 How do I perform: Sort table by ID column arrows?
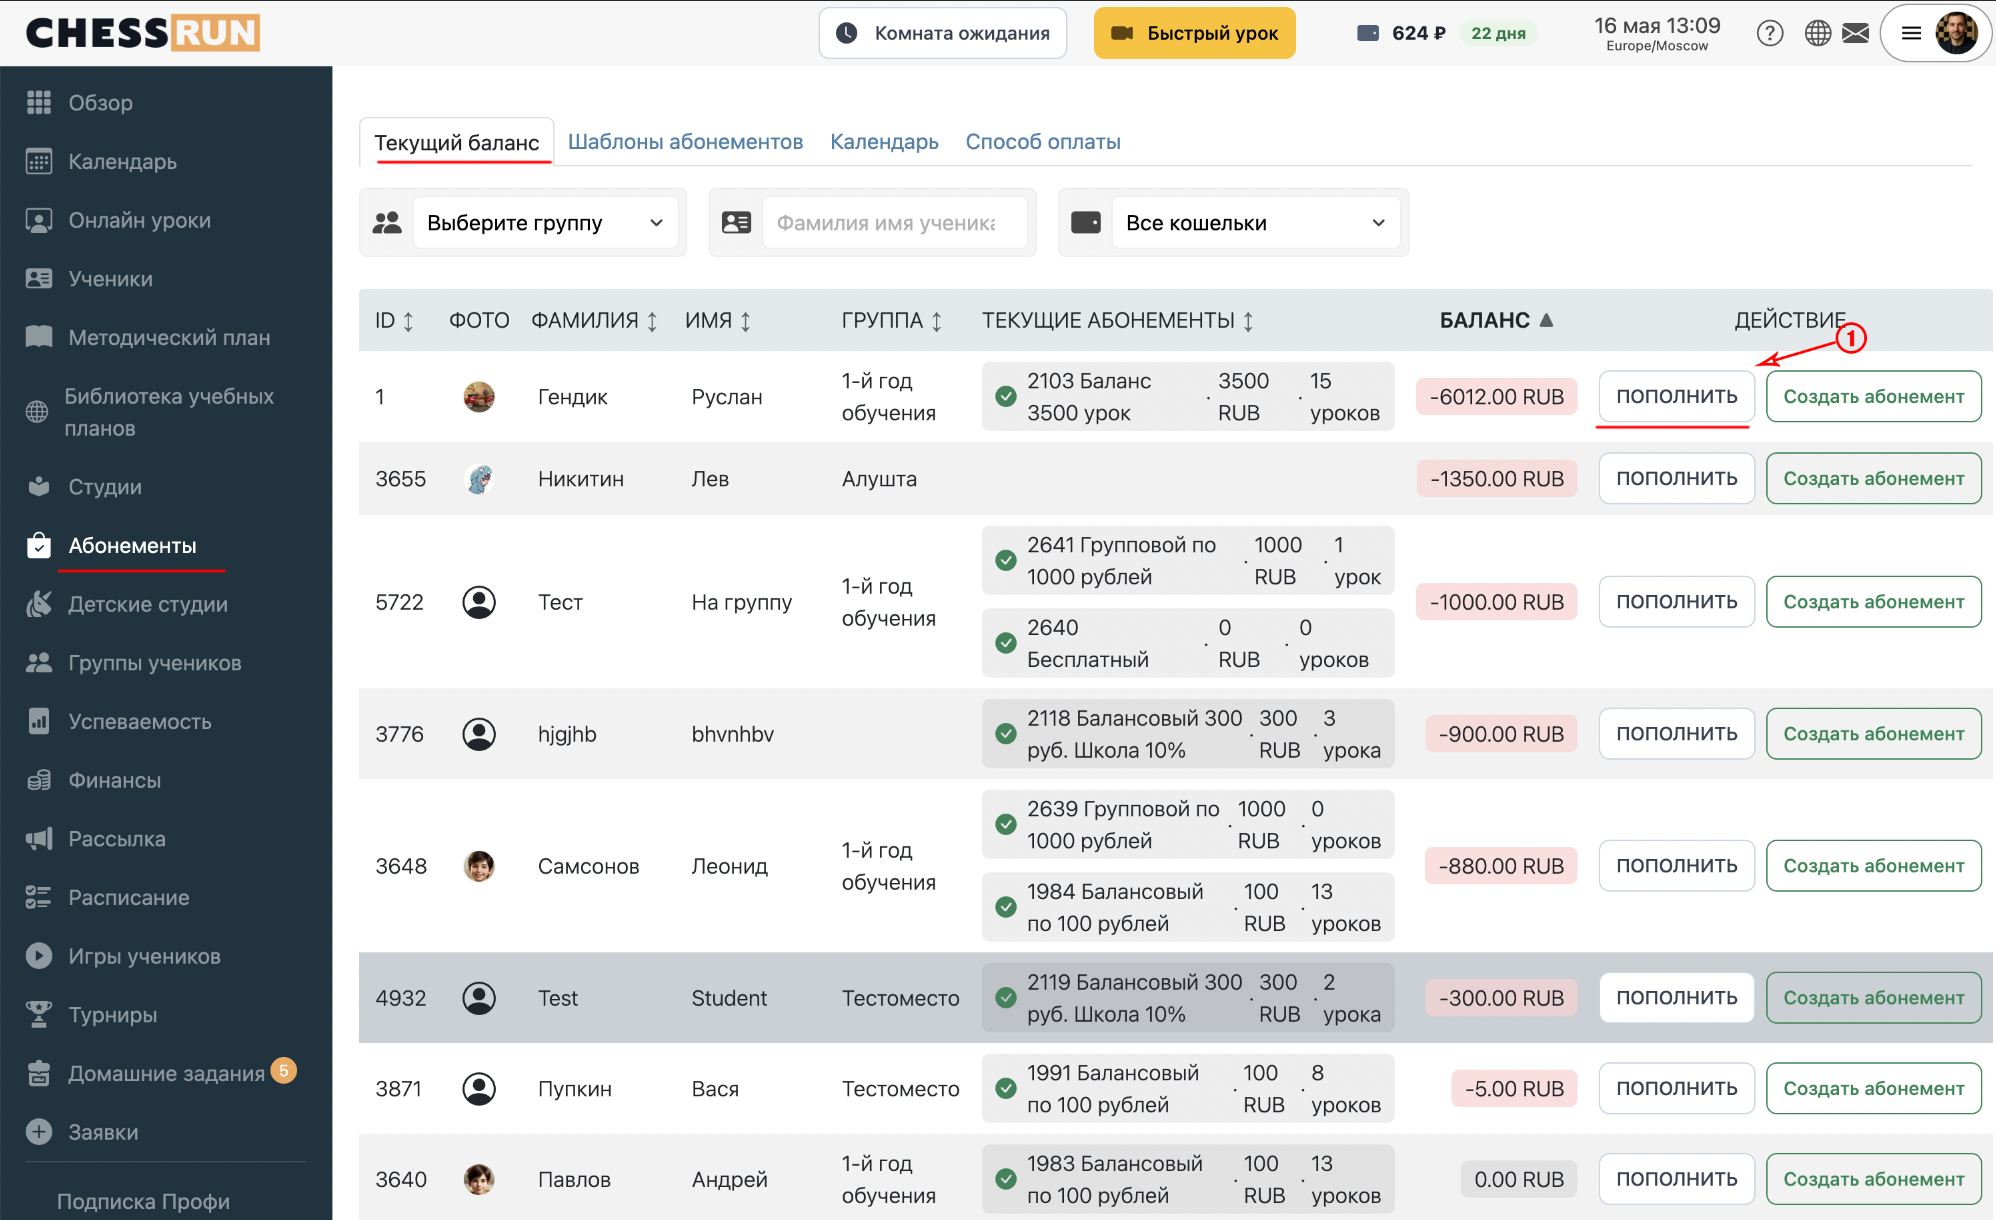coord(408,321)
